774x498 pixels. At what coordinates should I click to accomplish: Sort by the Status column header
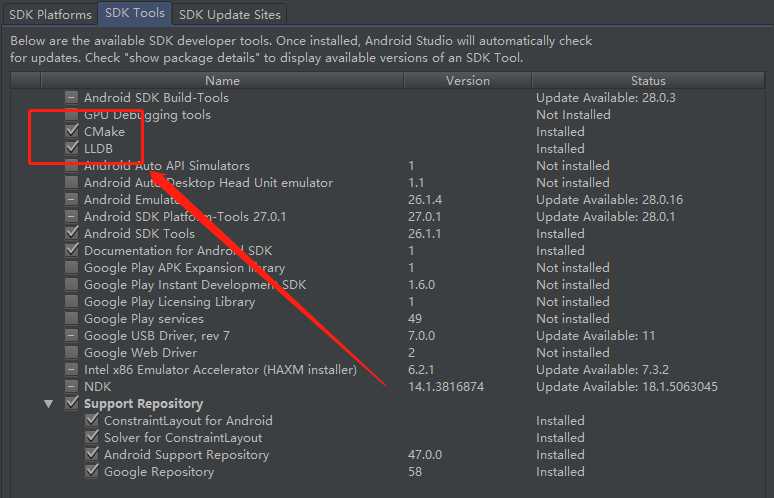[648, 80]
